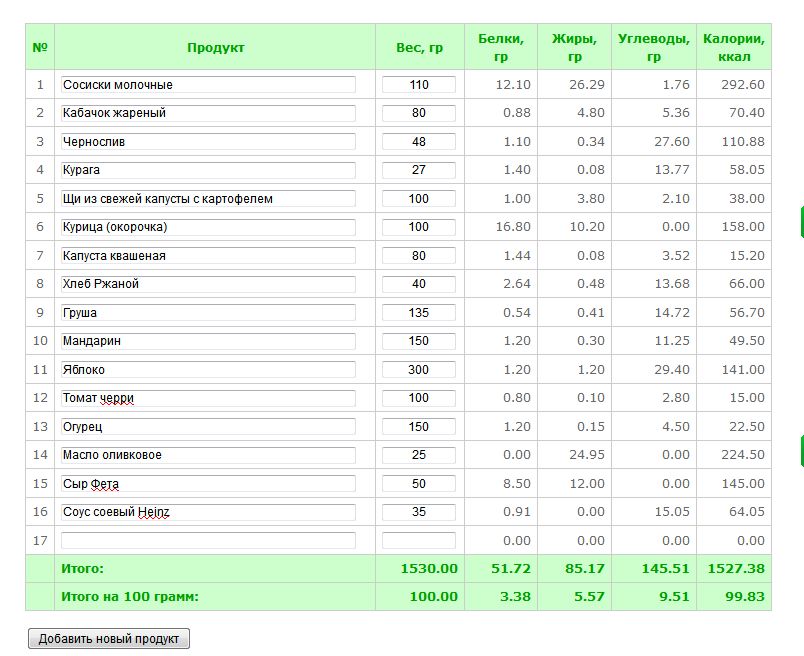Image resolution: width=804 pixels, height=656 pixels.
Task: Click the 'Щи из свежей капусты с картофелем' field
Action: pos(208,198)
